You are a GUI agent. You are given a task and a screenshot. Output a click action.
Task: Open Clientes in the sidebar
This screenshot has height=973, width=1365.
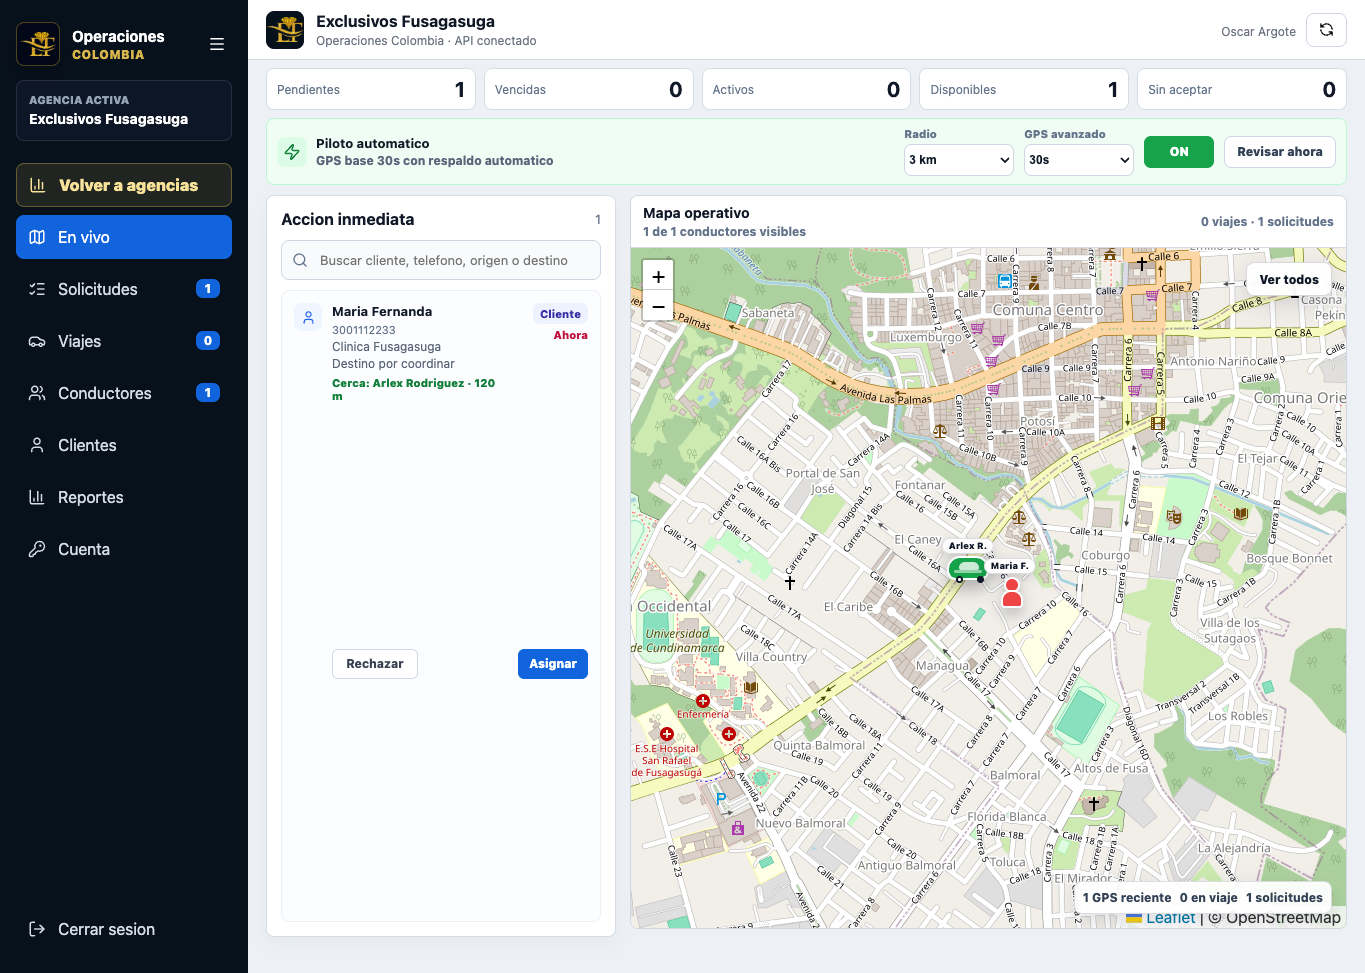pos(124,445)
